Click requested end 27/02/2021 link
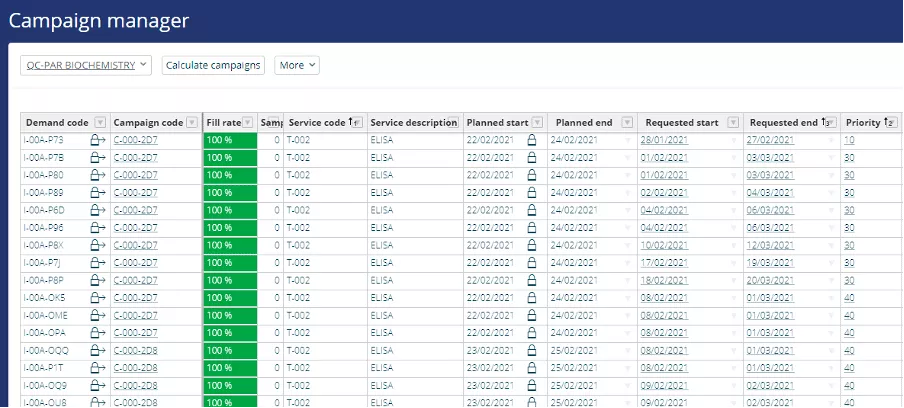The image size is (904, 408). 770,140
